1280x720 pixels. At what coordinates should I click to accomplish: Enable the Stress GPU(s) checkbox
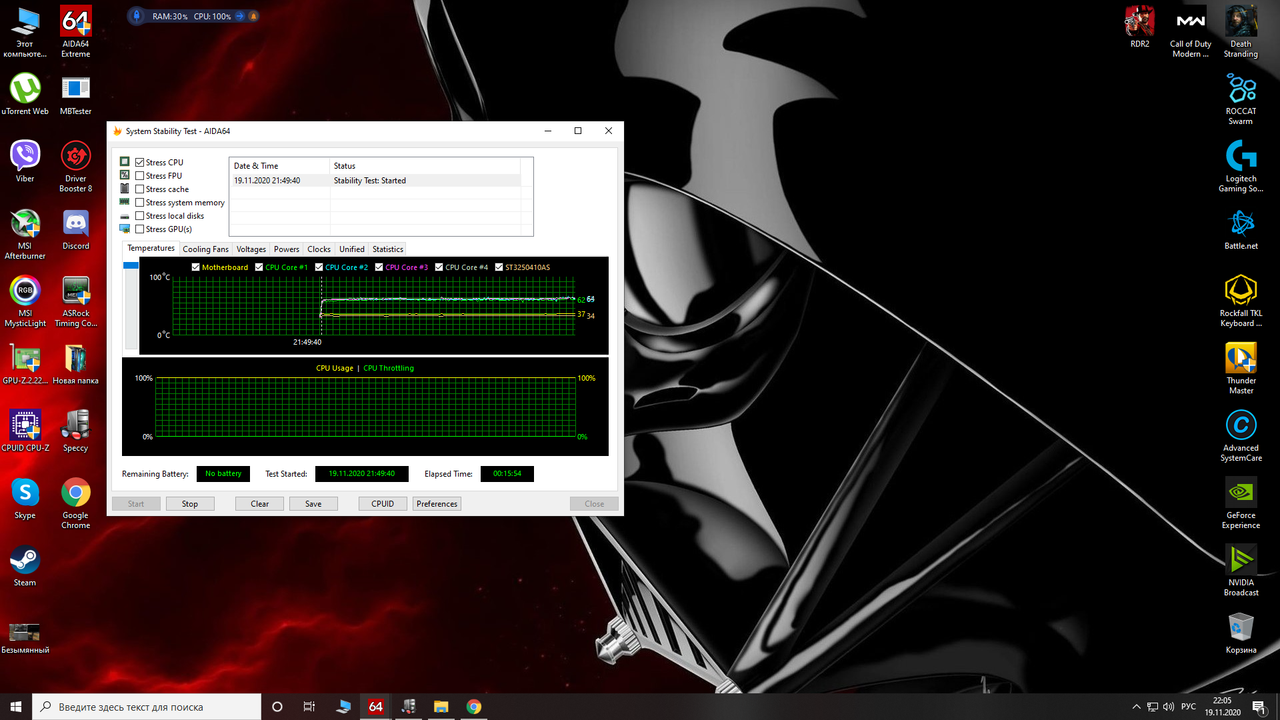[x=140, y=229]
